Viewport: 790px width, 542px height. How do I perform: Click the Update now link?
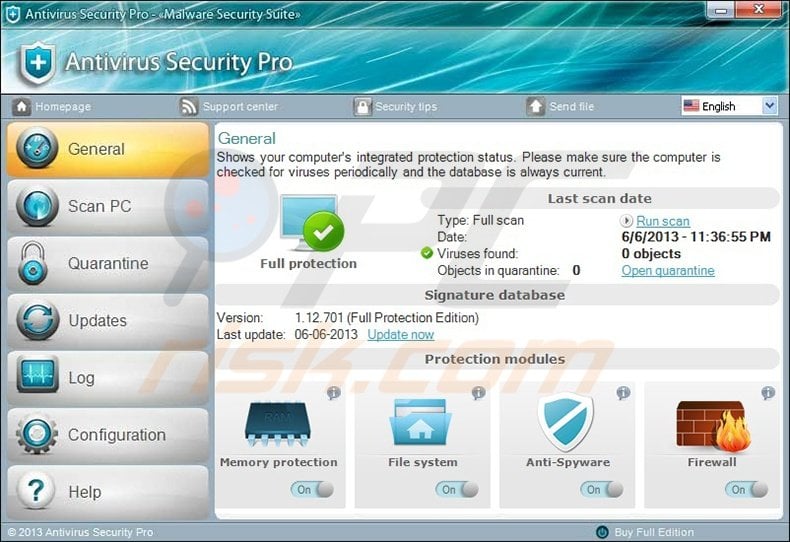[x=401, y=334]
